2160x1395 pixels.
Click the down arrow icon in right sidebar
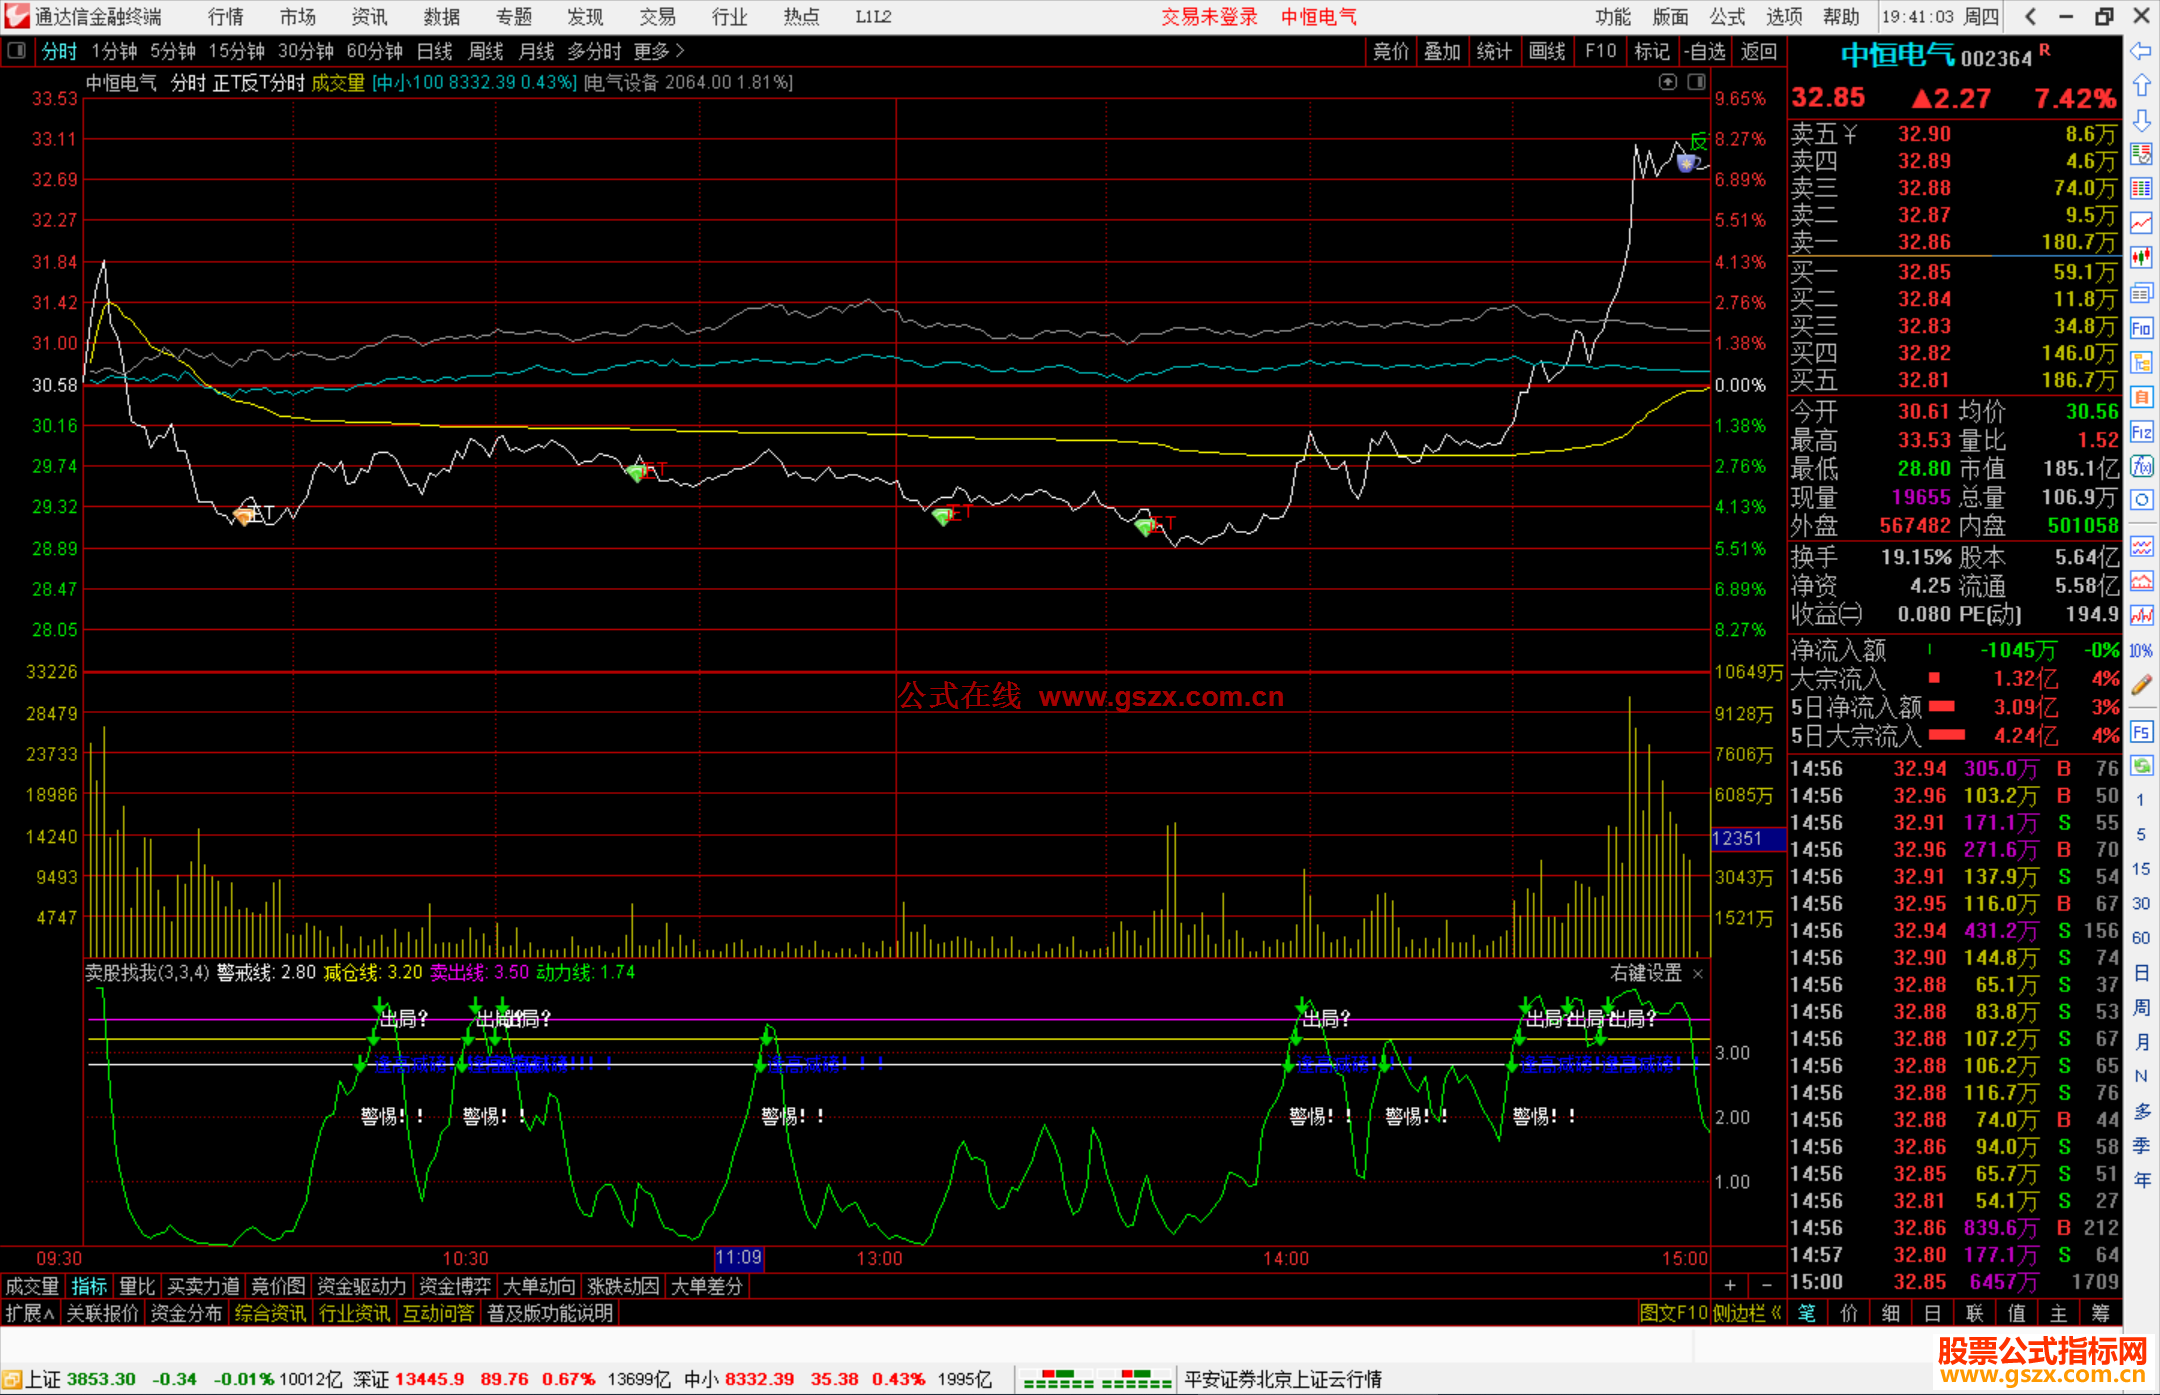pos(2141,120)
